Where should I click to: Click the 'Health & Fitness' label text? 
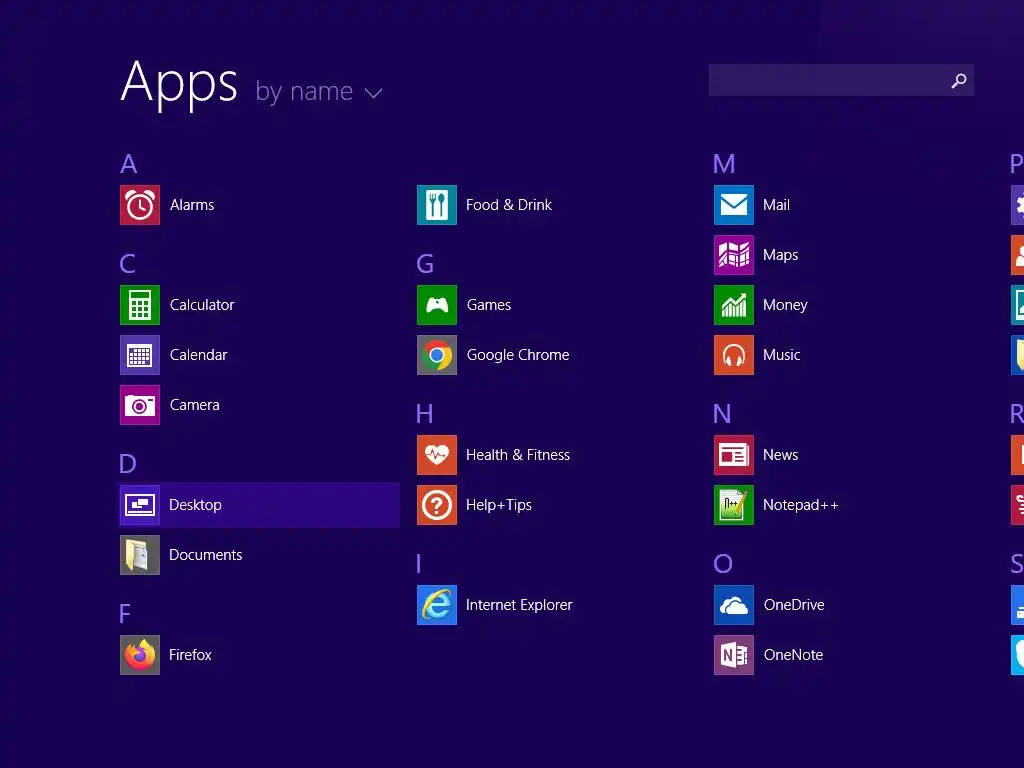(518, 455)
